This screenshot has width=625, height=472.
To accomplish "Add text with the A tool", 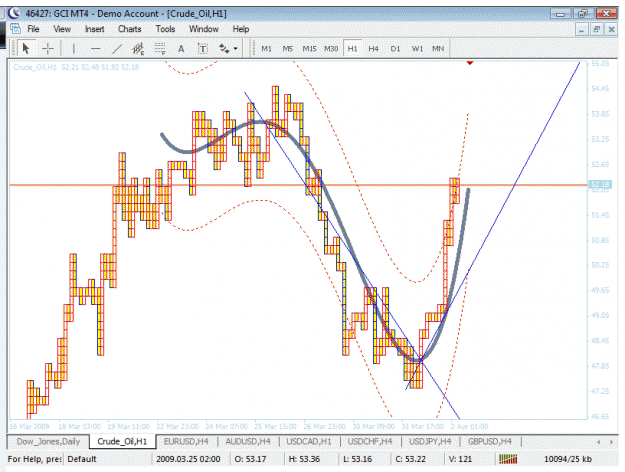I will (x=181, y=49).
